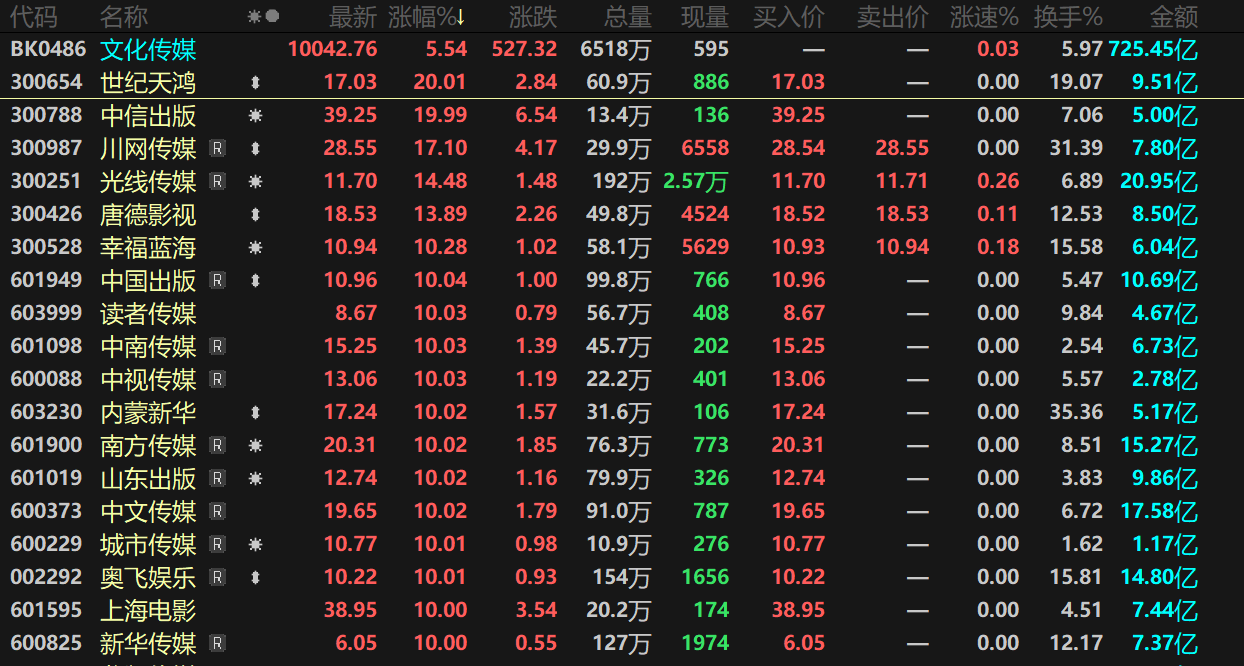The image size is (1244, 666).
Task: Click the R badge beside 川网传媒
Action: click(217, 149)
